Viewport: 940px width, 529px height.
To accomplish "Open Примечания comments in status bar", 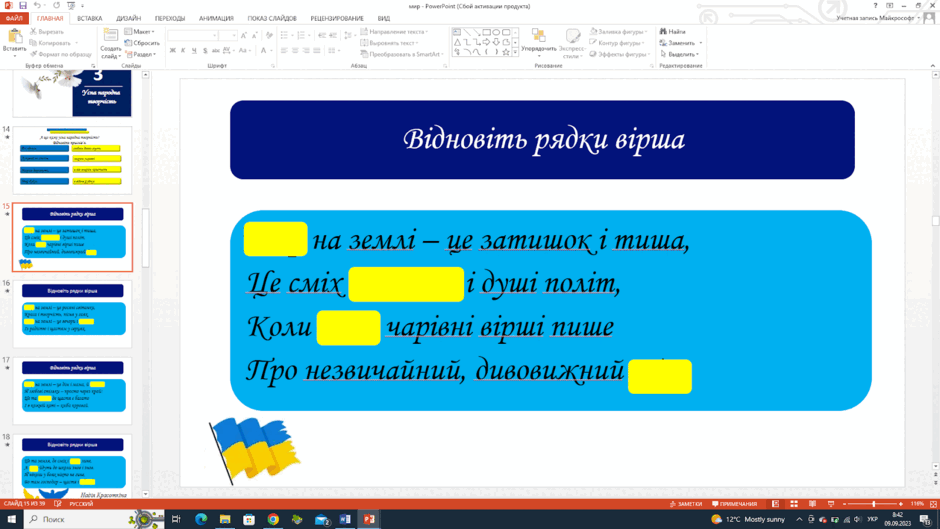I will tap(734, 504).
